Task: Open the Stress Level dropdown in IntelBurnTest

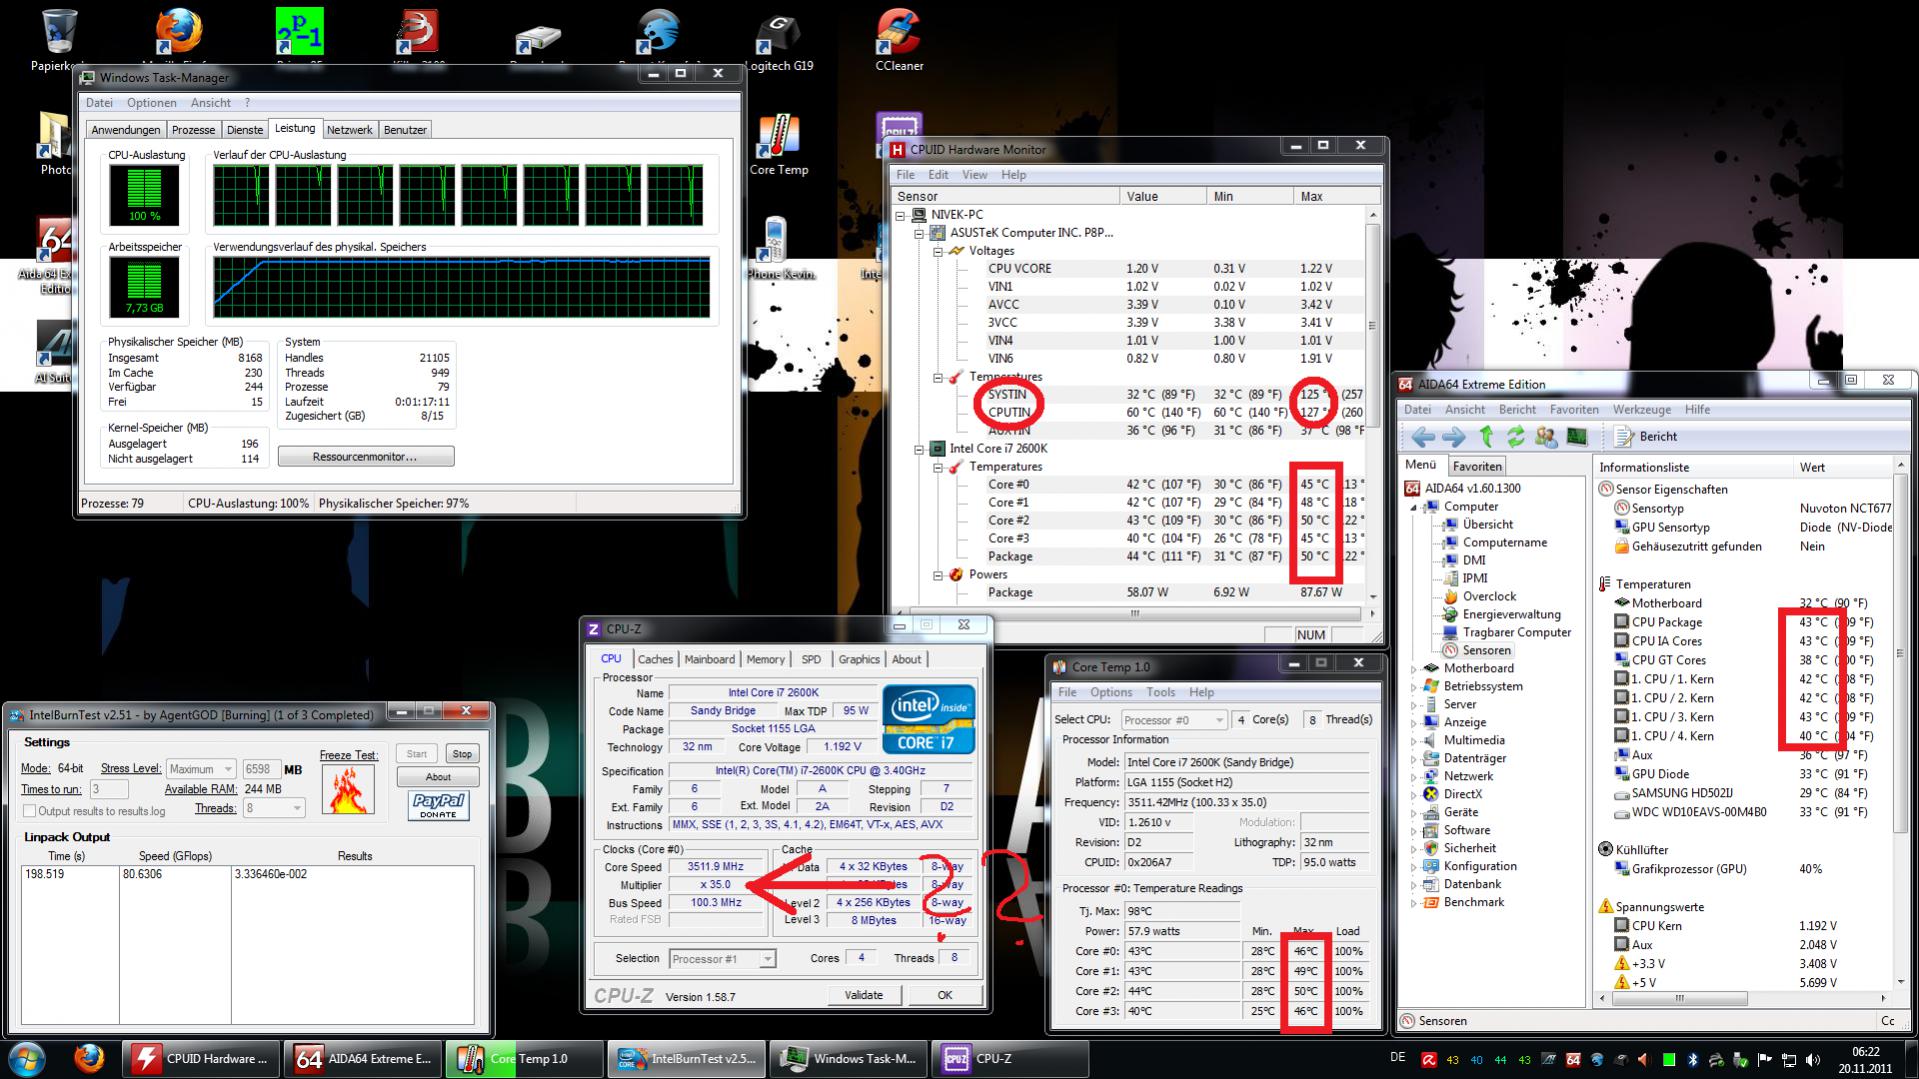Action: (x=201, y=769)
